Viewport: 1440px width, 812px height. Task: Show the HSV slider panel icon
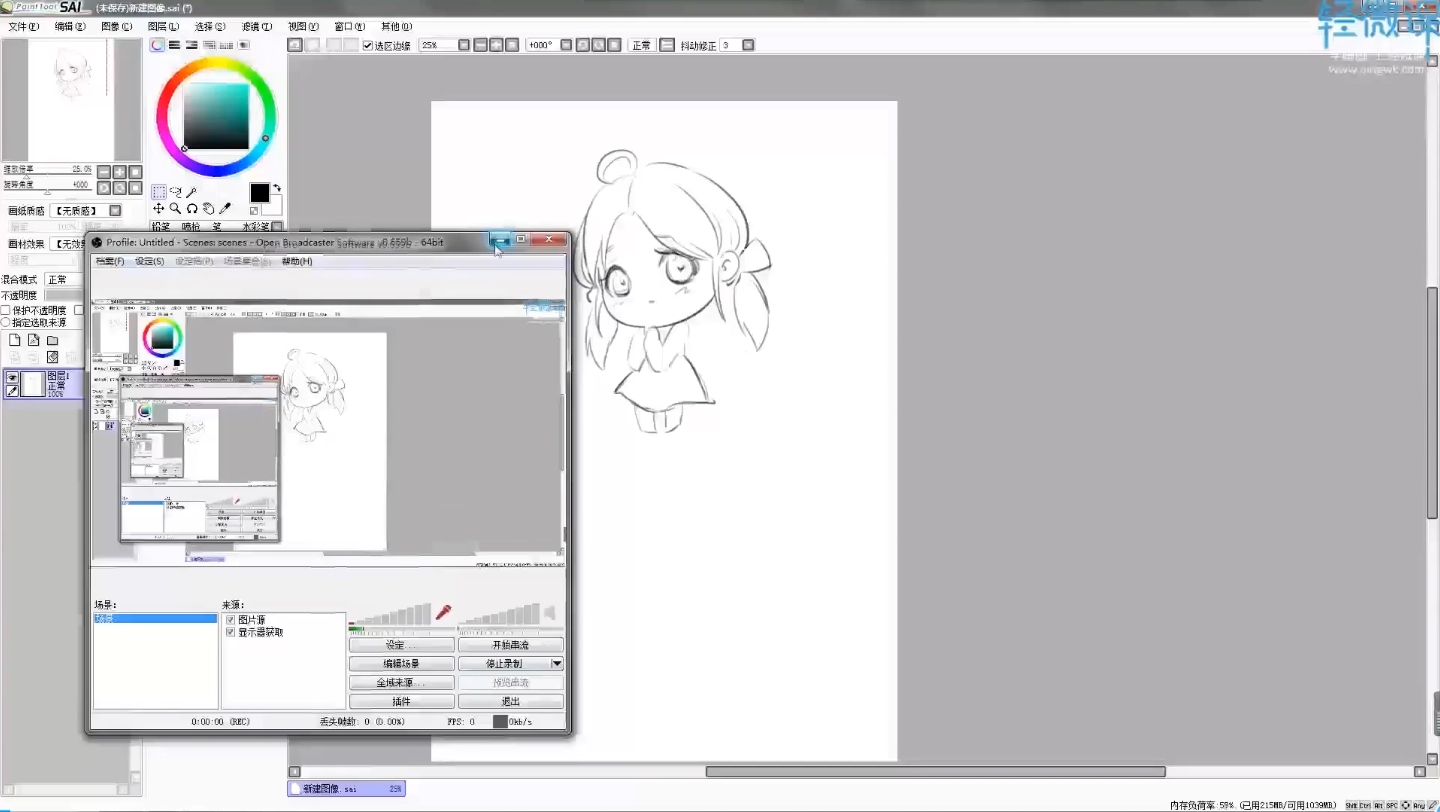click(x=192, y=45)
